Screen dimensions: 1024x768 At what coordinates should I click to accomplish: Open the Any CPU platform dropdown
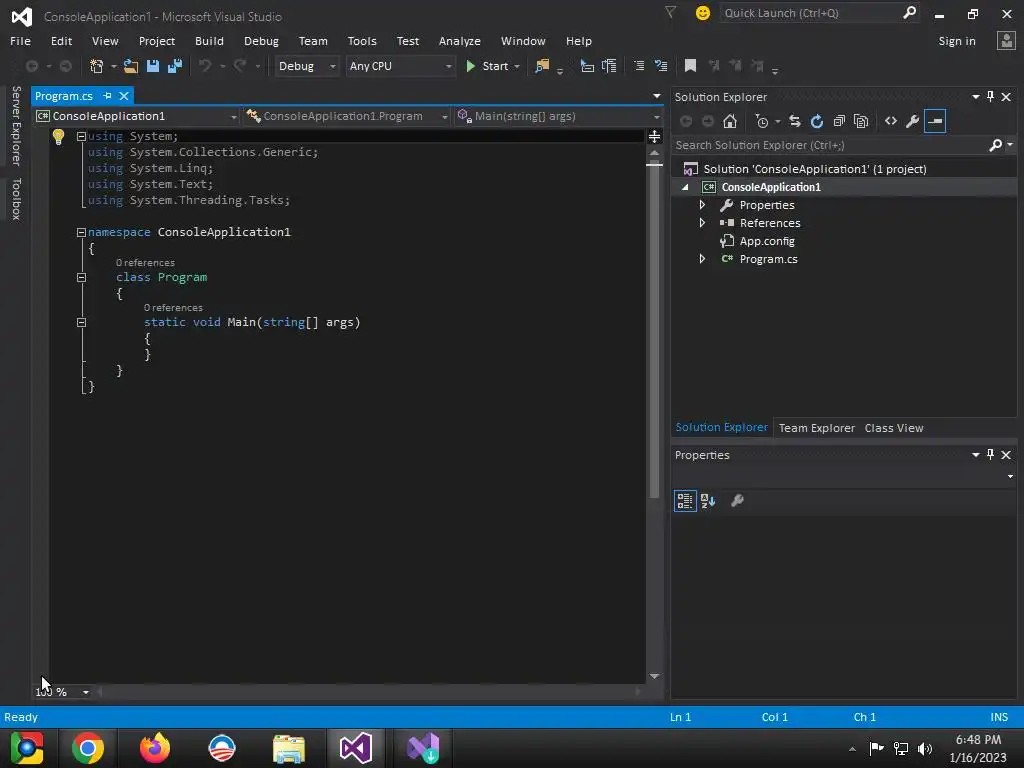pos(400,66)
